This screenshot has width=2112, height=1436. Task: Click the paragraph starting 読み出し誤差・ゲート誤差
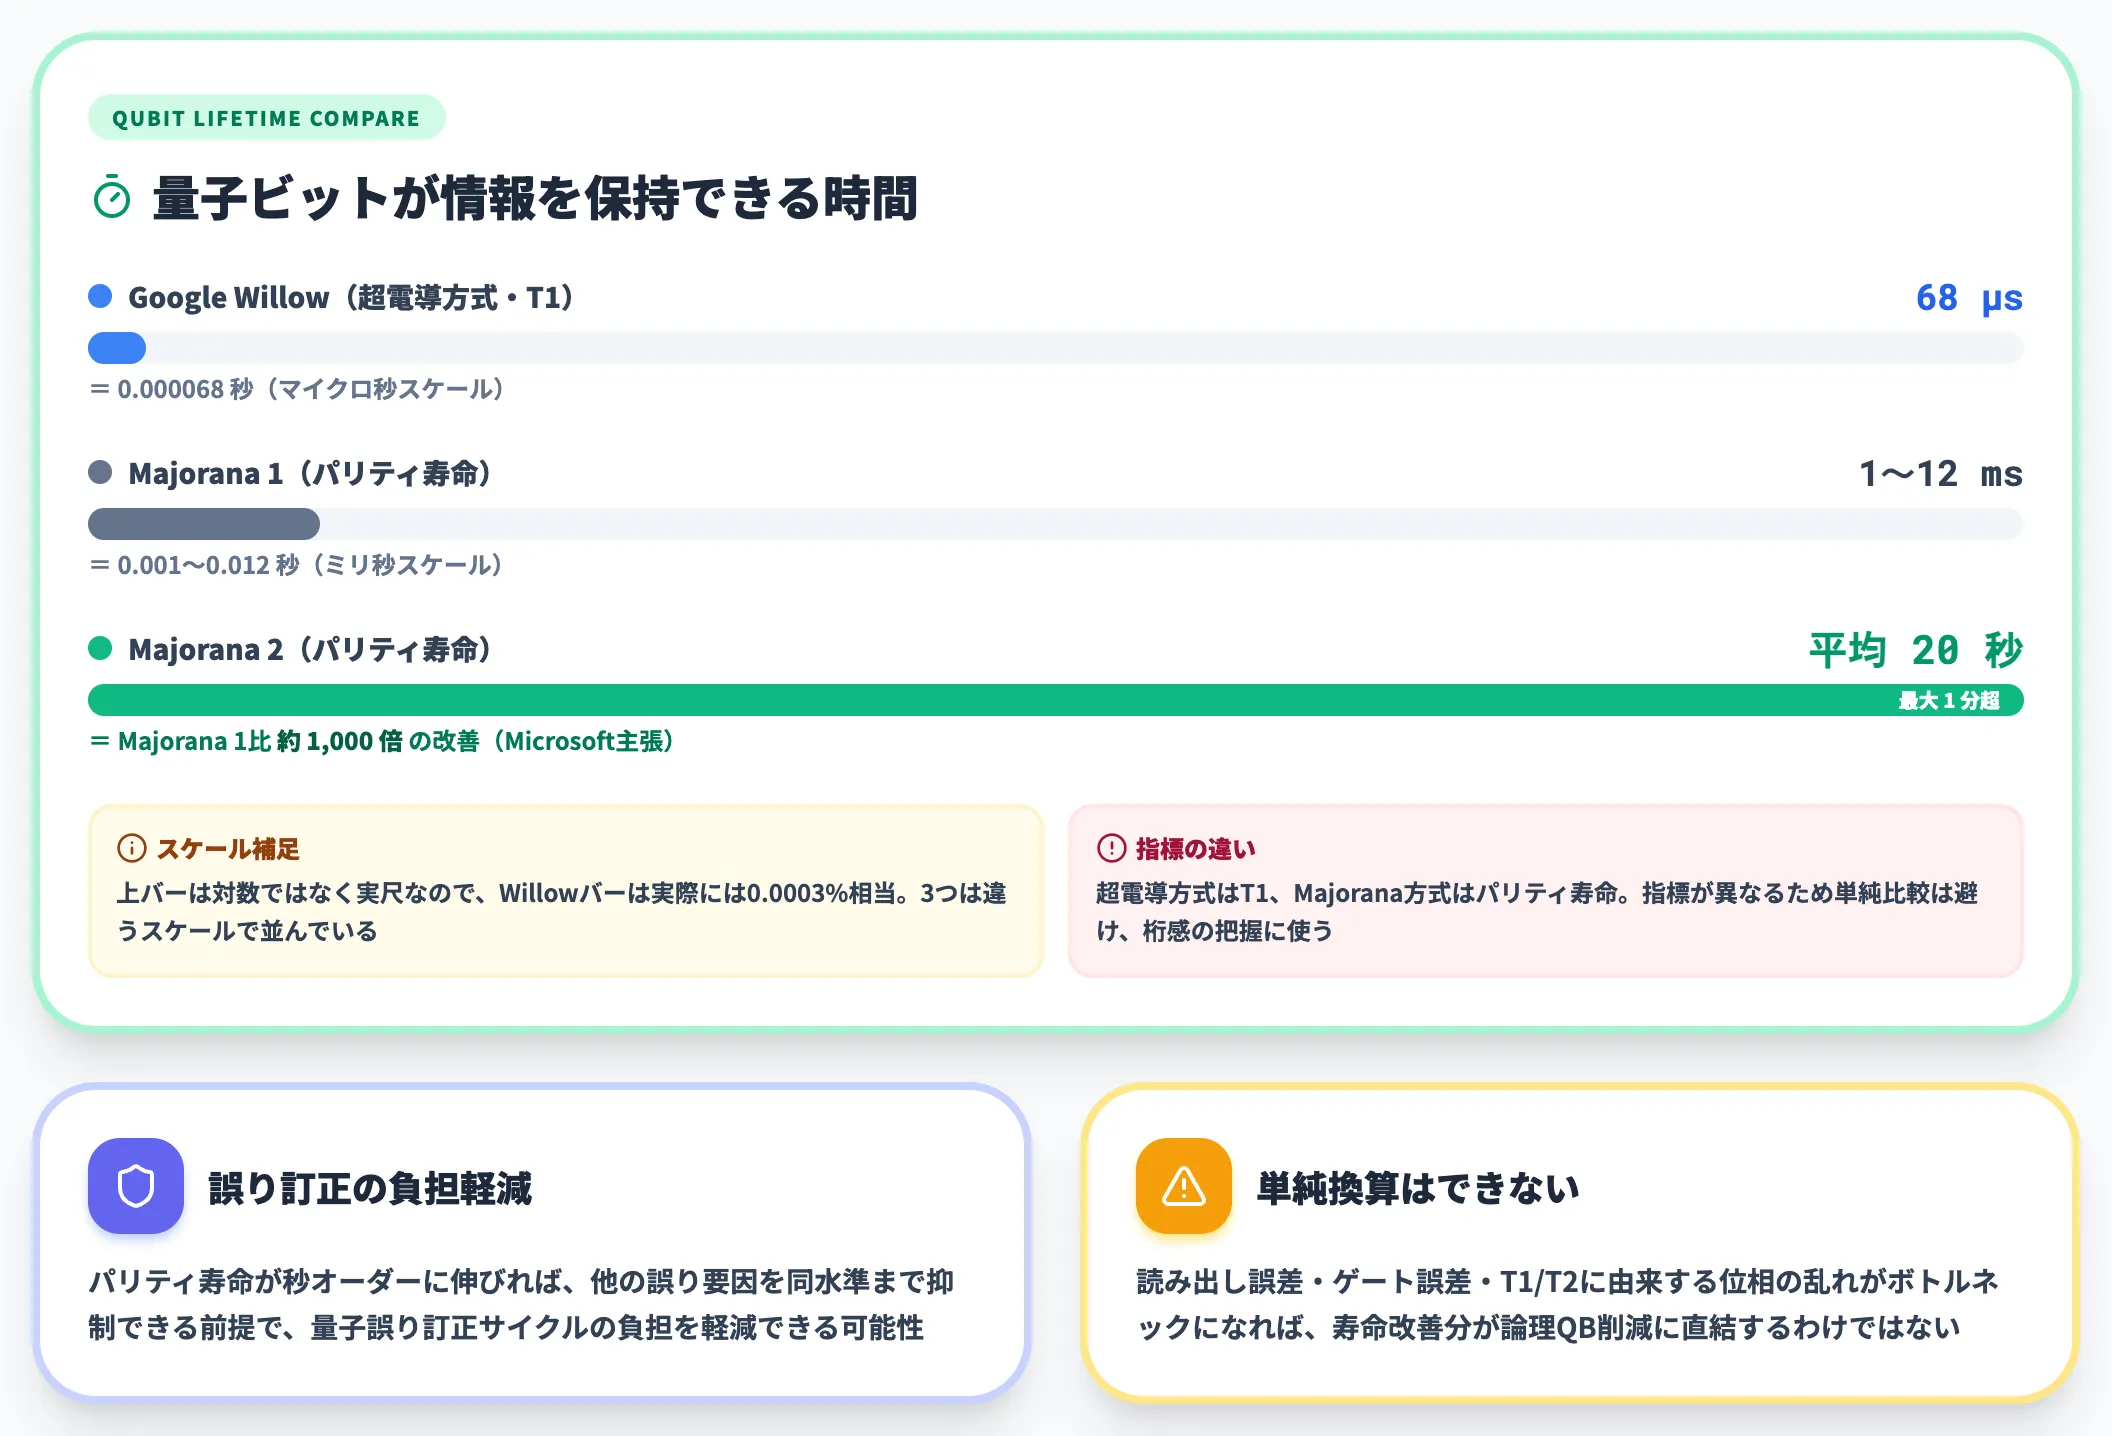1567,1304
